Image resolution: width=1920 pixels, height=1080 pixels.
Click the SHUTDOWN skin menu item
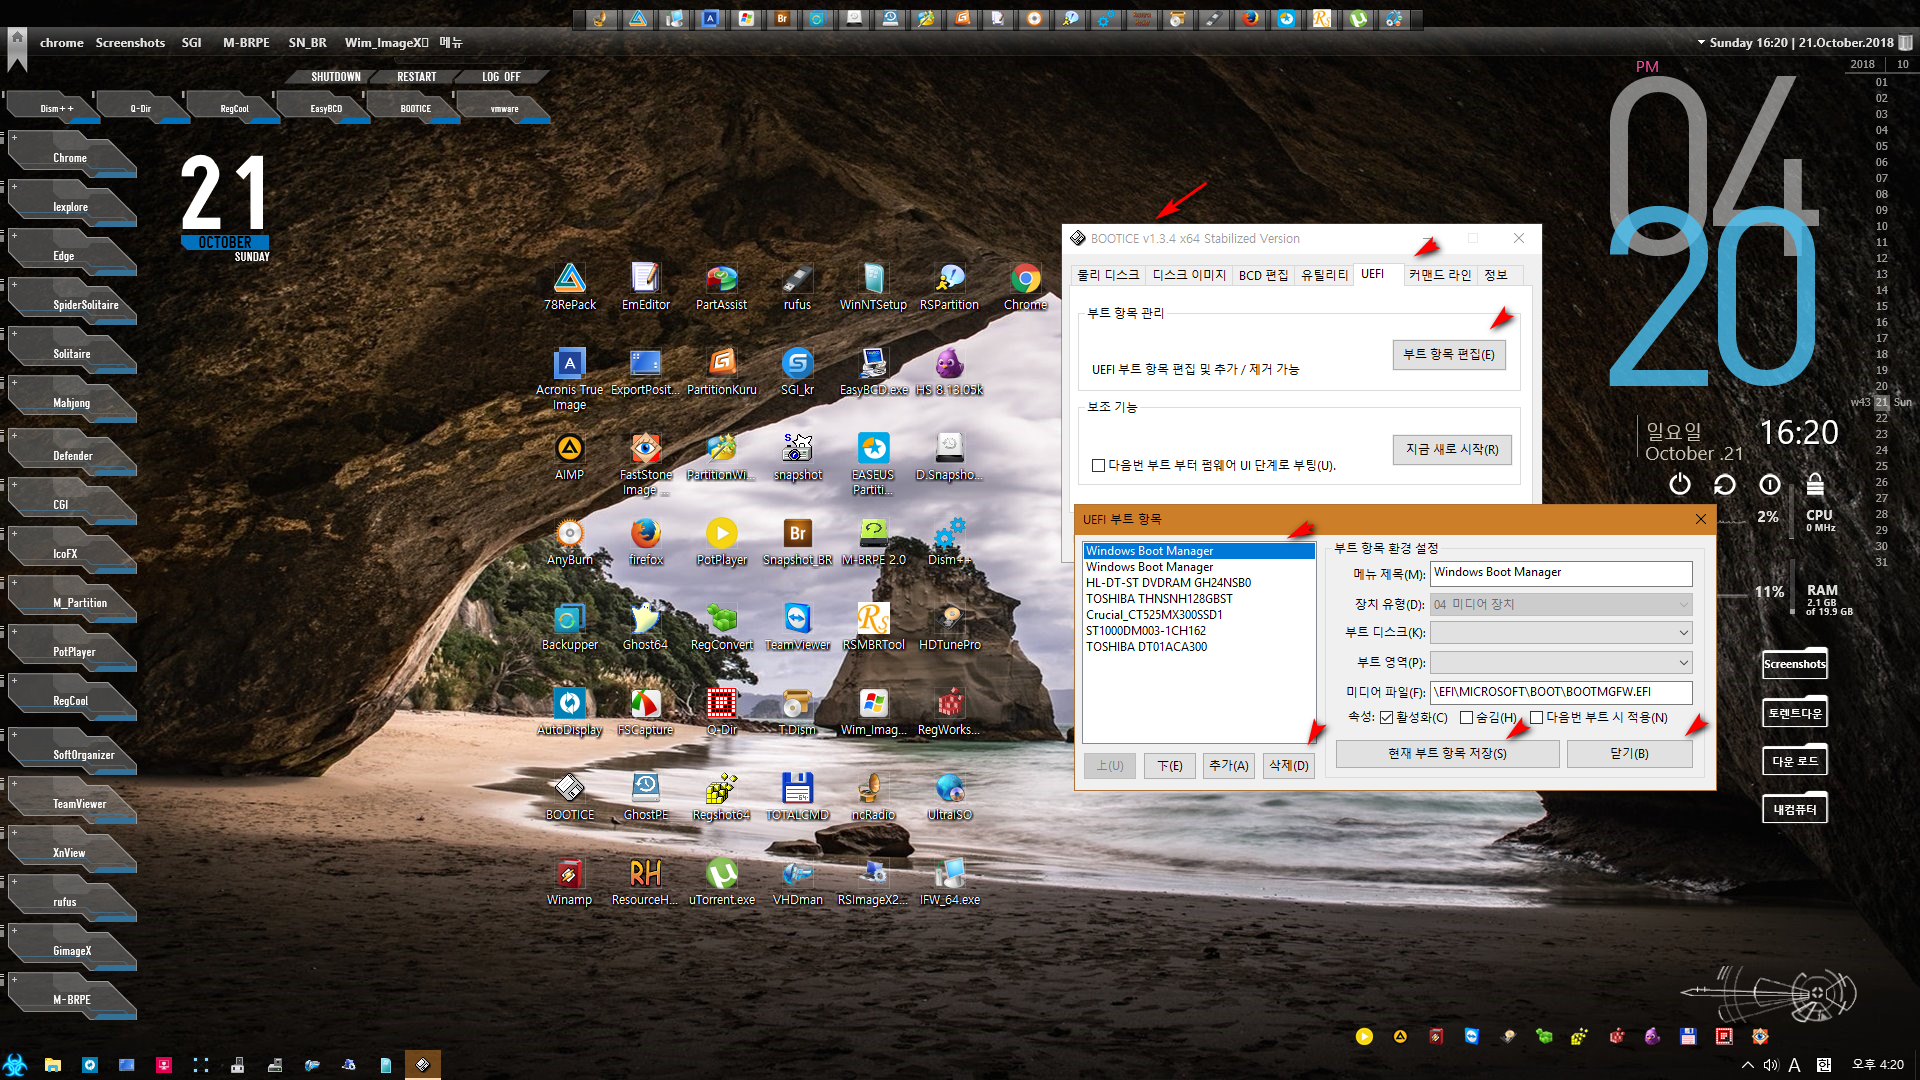click(335, 77)
